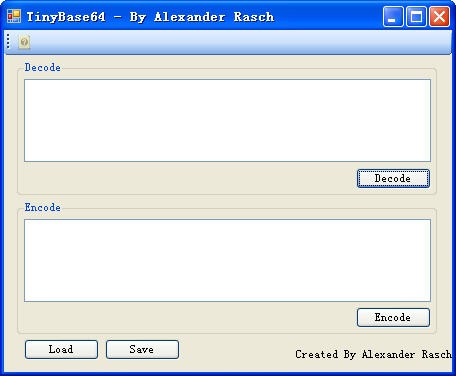Click the help icon in the toolbar

[24, 42]
